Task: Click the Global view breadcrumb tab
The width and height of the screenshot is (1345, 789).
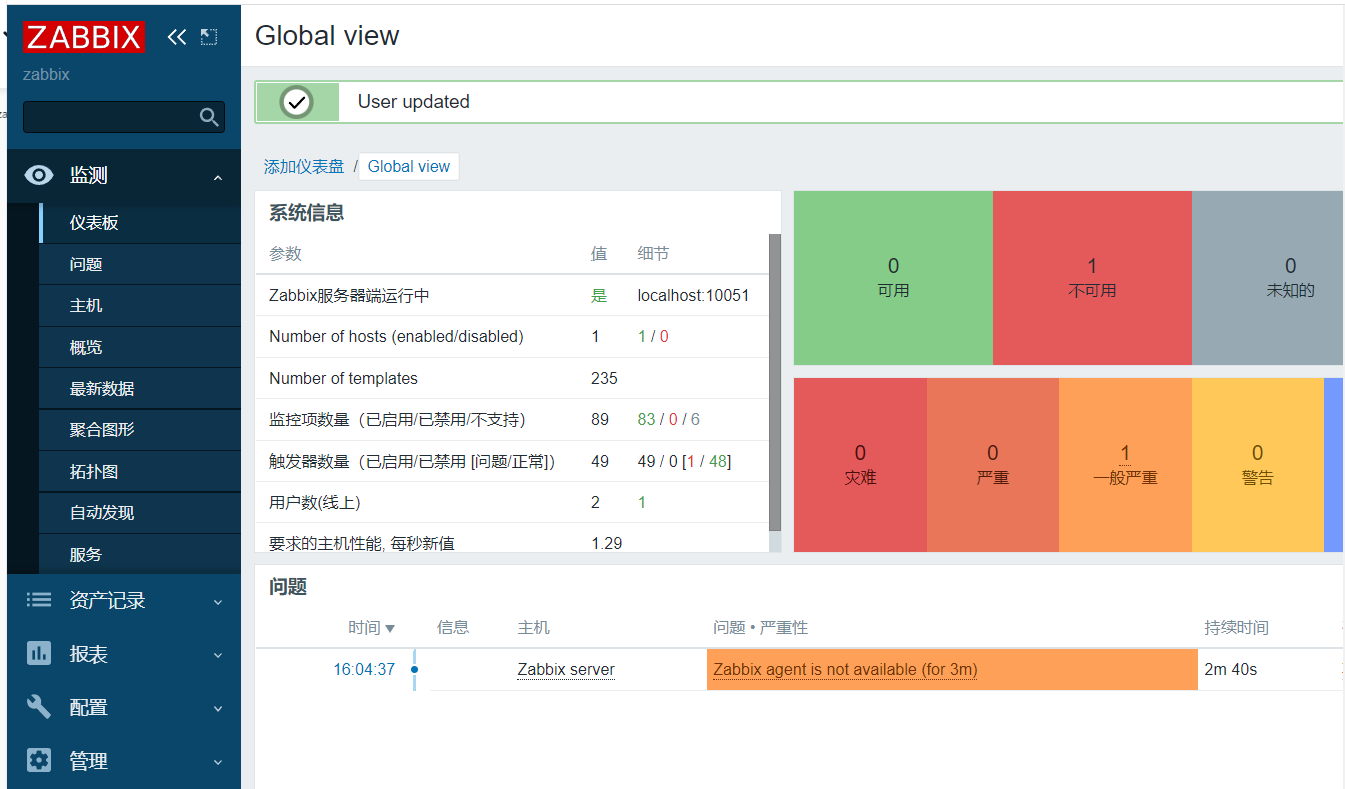Action: point(409,167)
